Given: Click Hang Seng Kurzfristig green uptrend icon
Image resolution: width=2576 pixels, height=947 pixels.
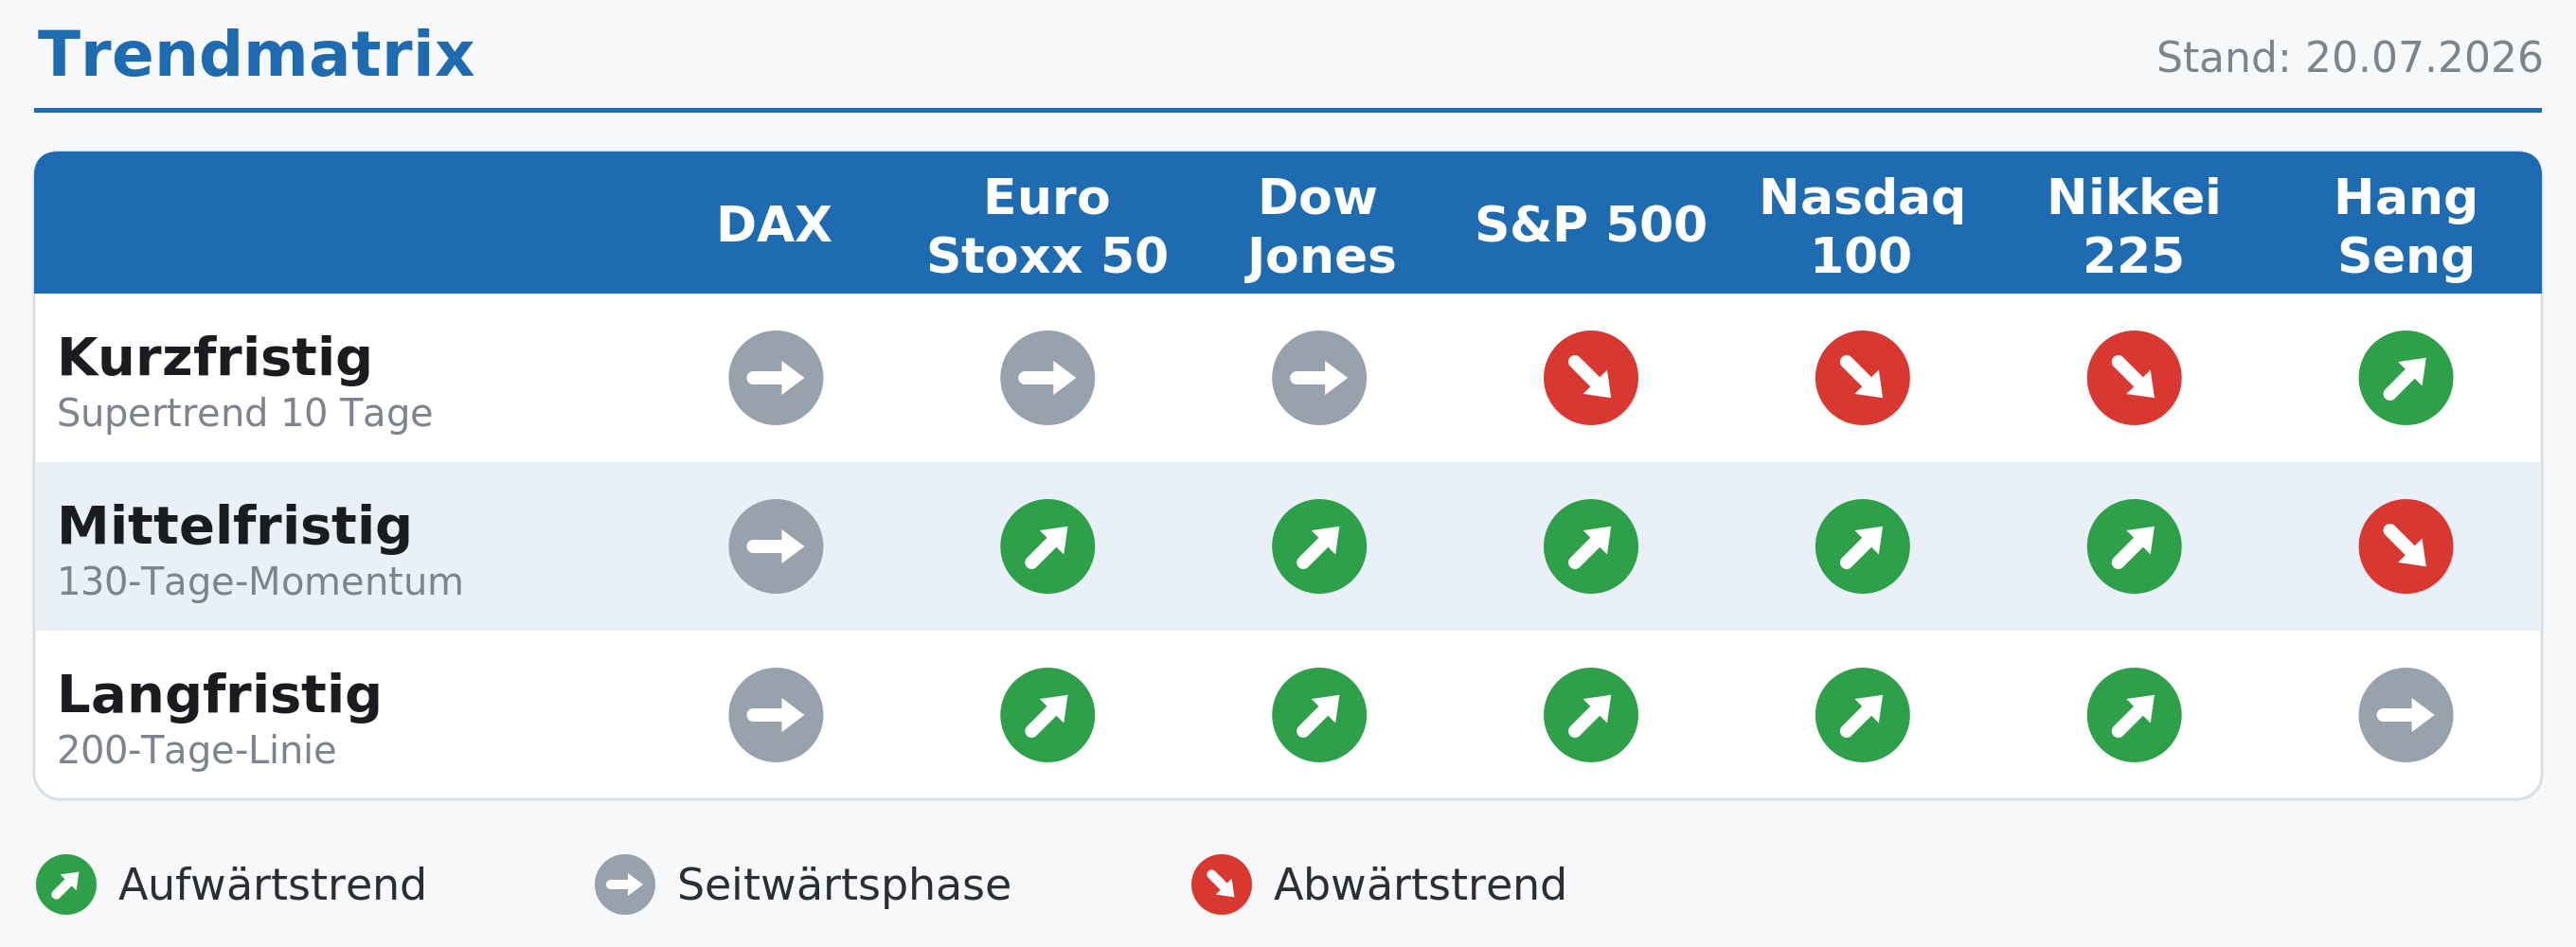Looking at the screenshot, I should pos(2405,378).
